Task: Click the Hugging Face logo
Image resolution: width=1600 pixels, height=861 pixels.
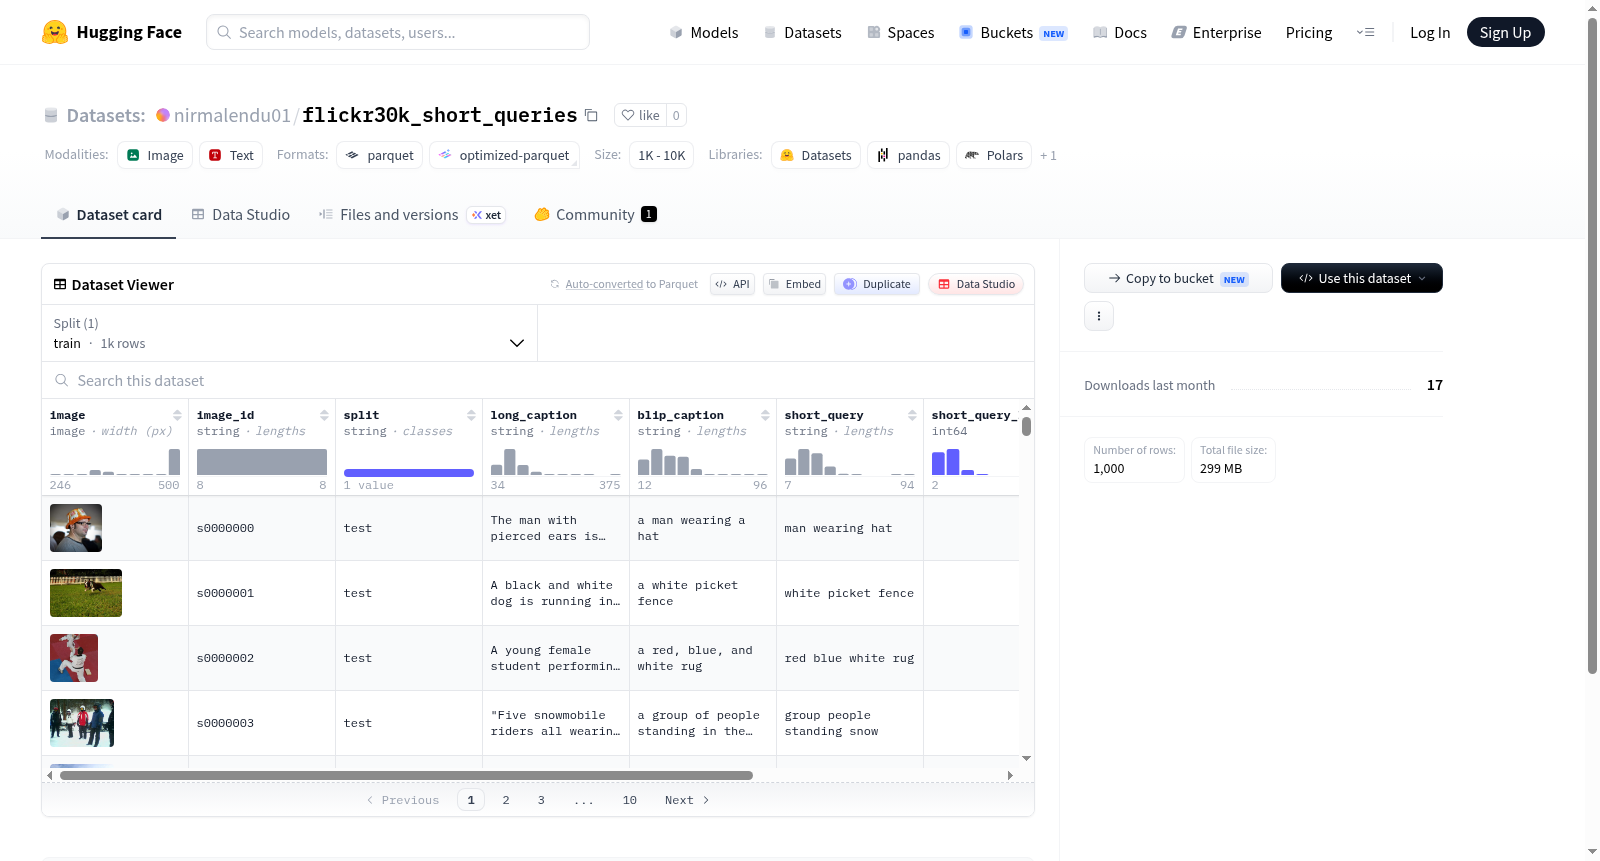Action: [112, 32]
